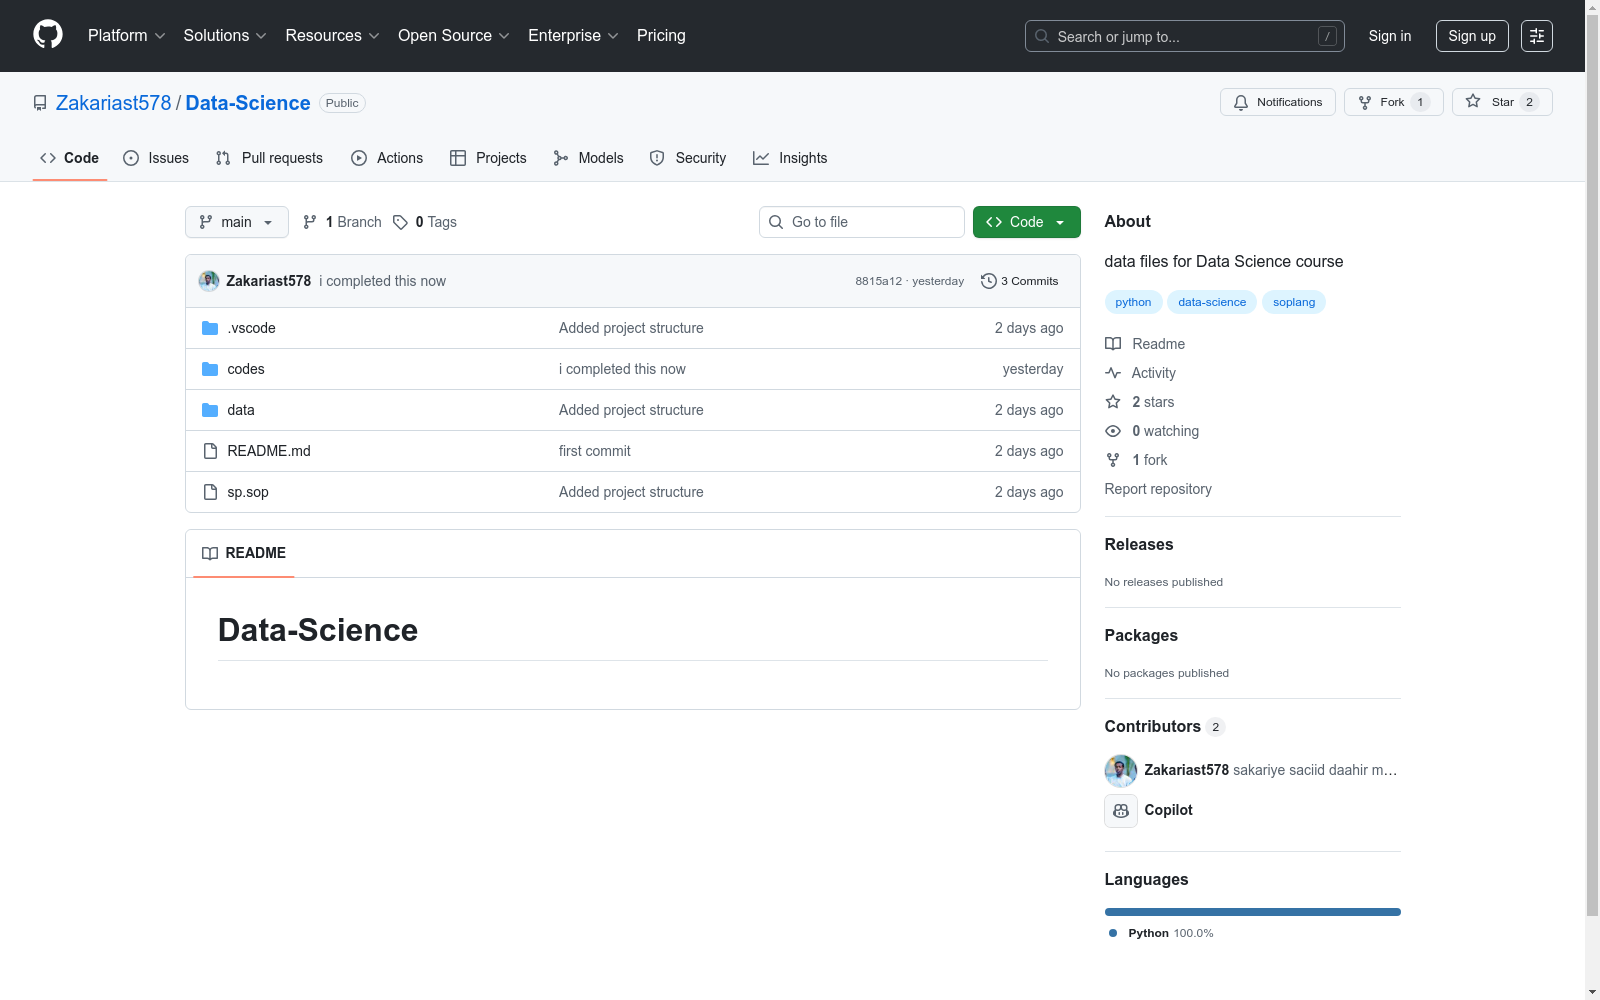
Task: Open the 'i completed this now' codes commit message
Action: (622, 369)
